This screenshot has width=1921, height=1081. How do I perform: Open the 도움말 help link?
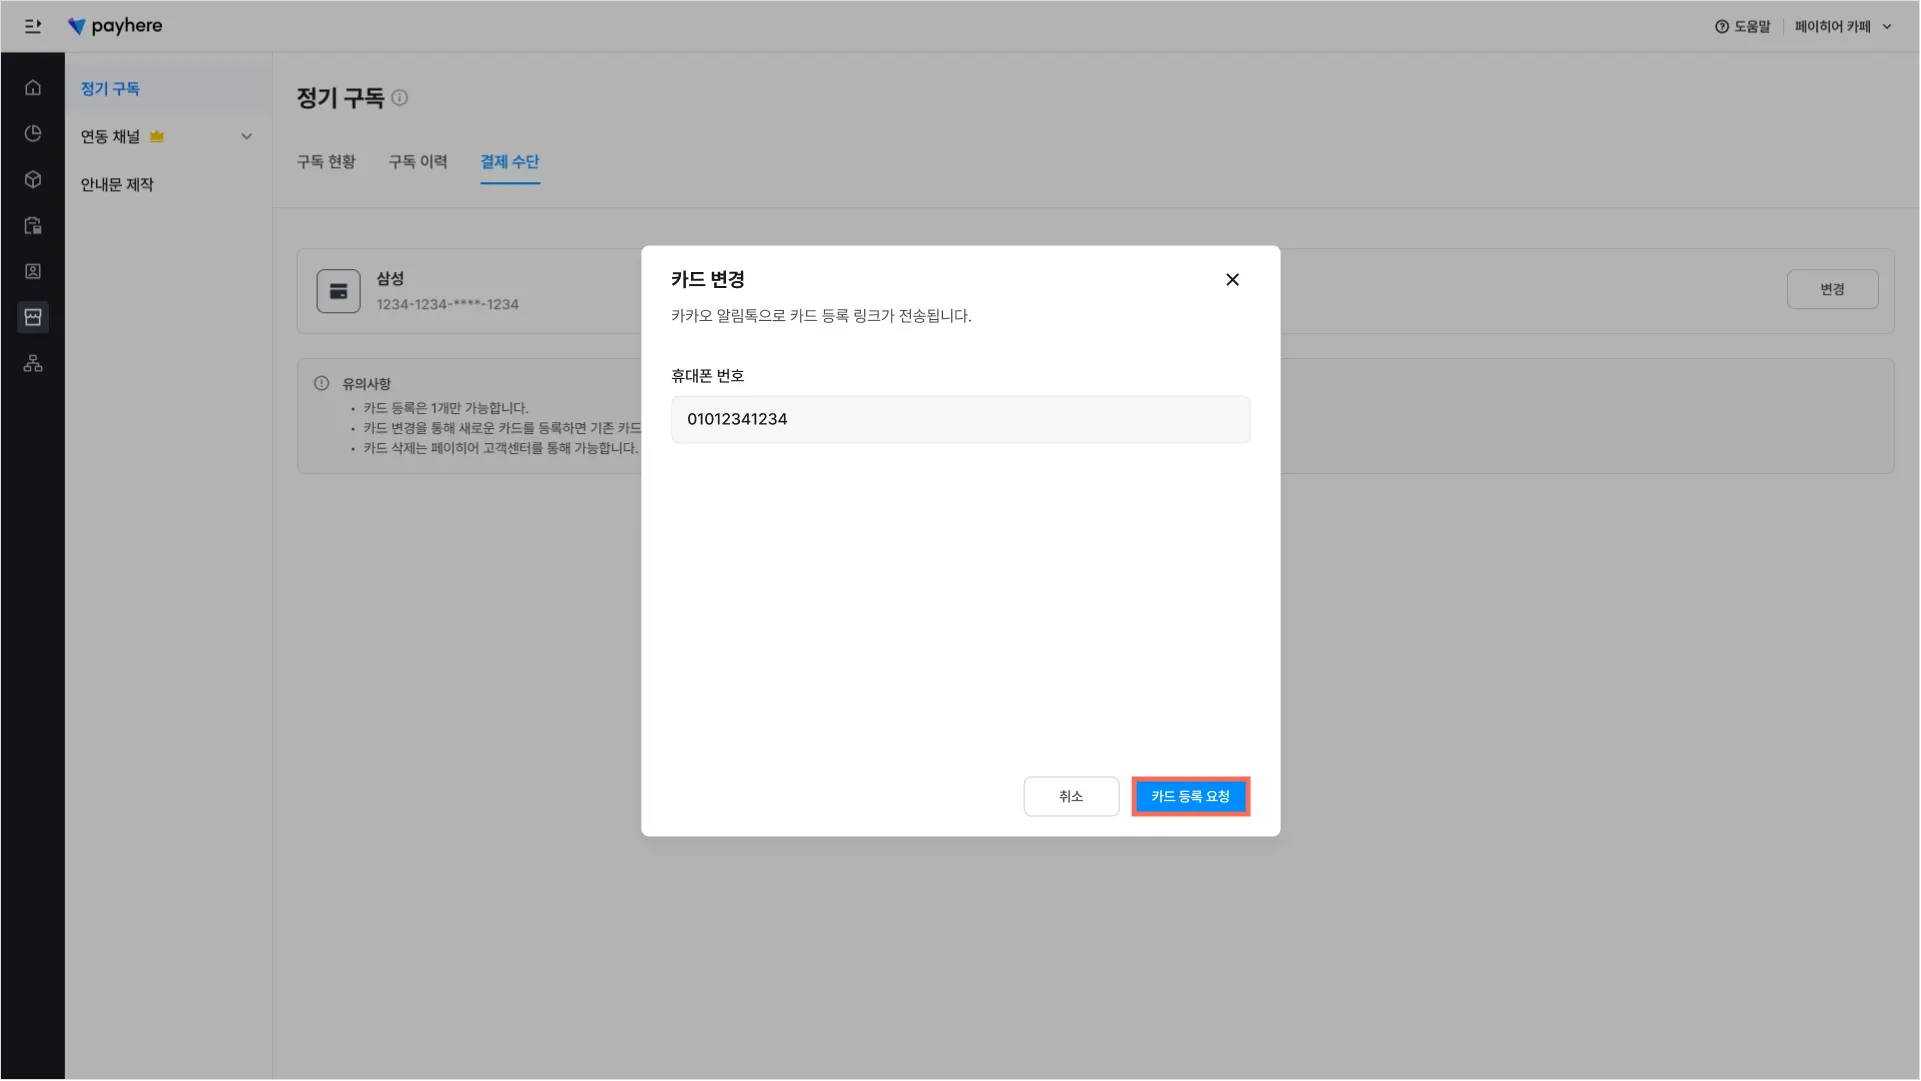click(1742, 27)
